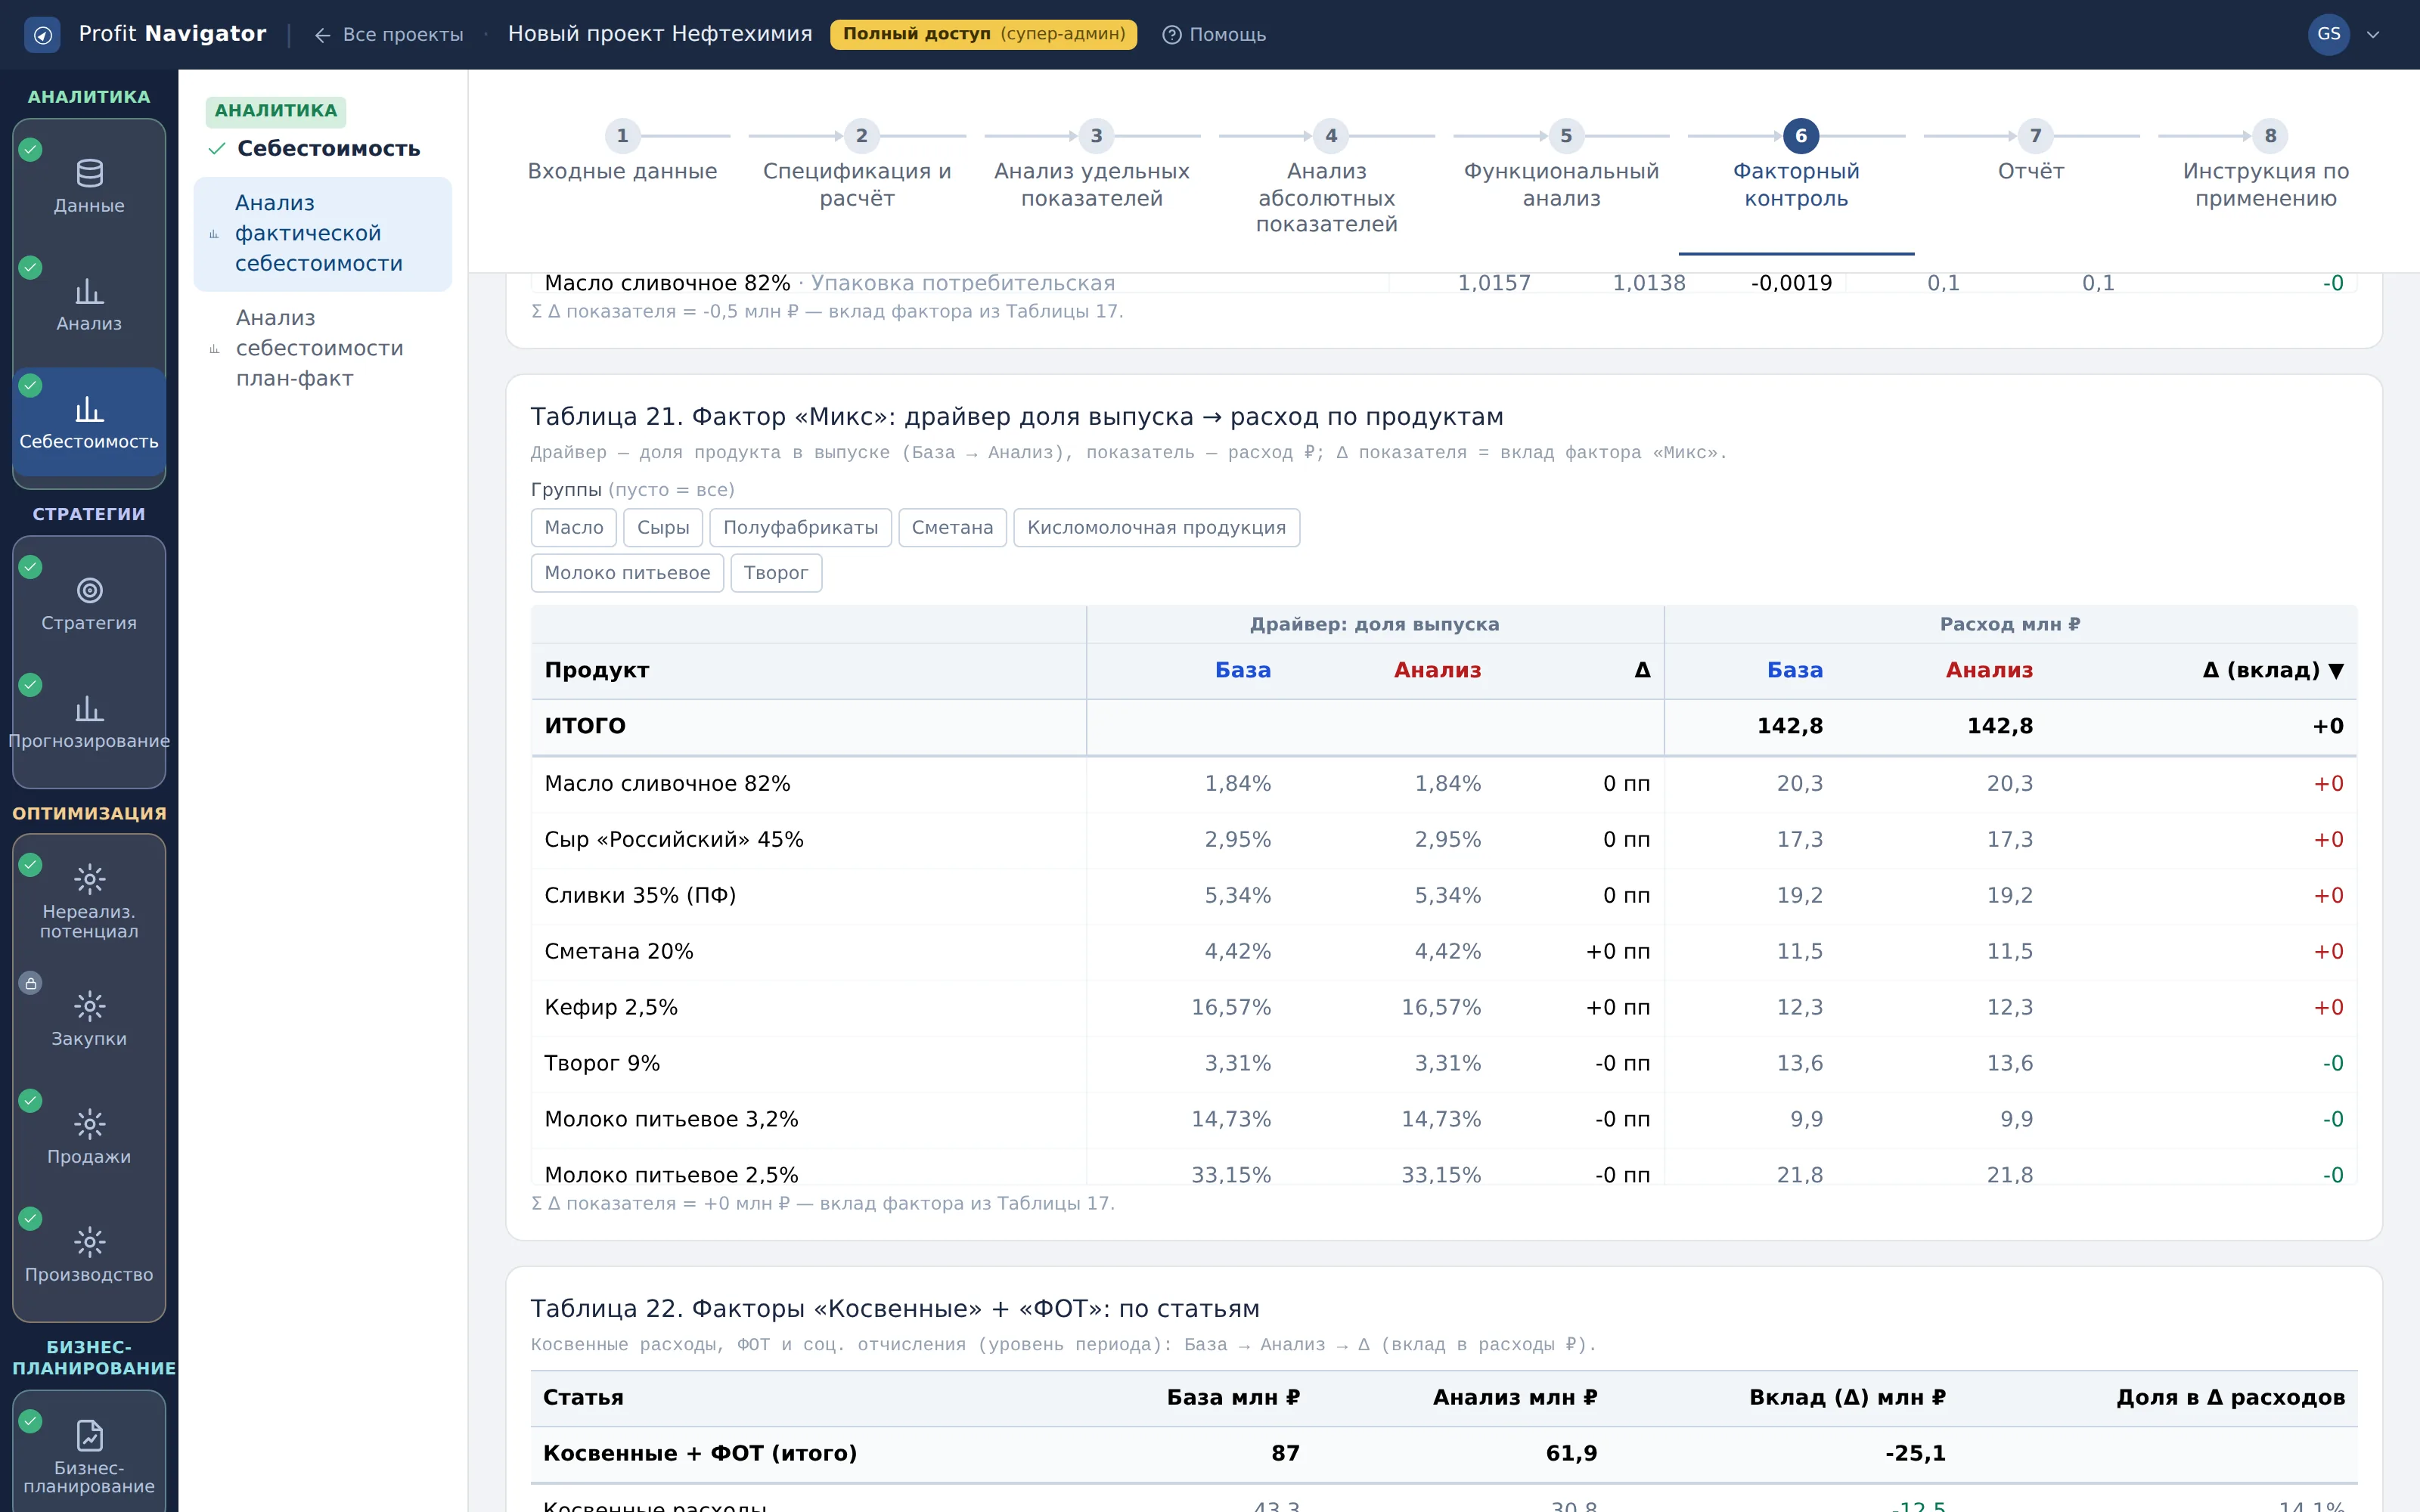Select the Сливки 35% (ПФ) row name

640,896
